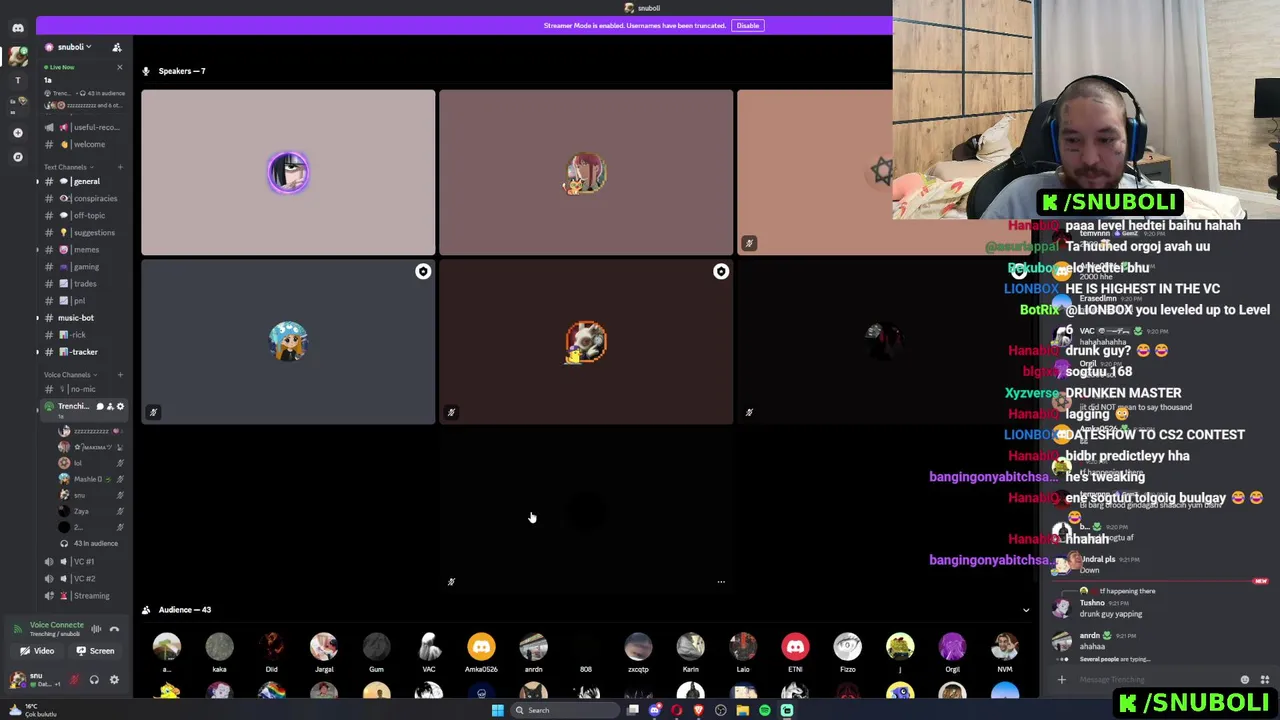
Task: Click the attach plus icon in chat box
Action: (1062, 680)
